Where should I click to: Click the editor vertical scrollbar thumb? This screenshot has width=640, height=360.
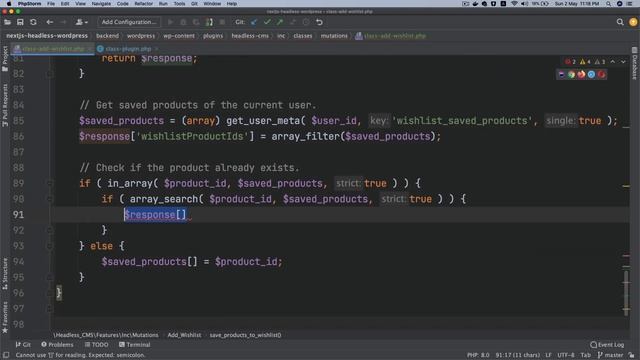(x=626, y=292)
